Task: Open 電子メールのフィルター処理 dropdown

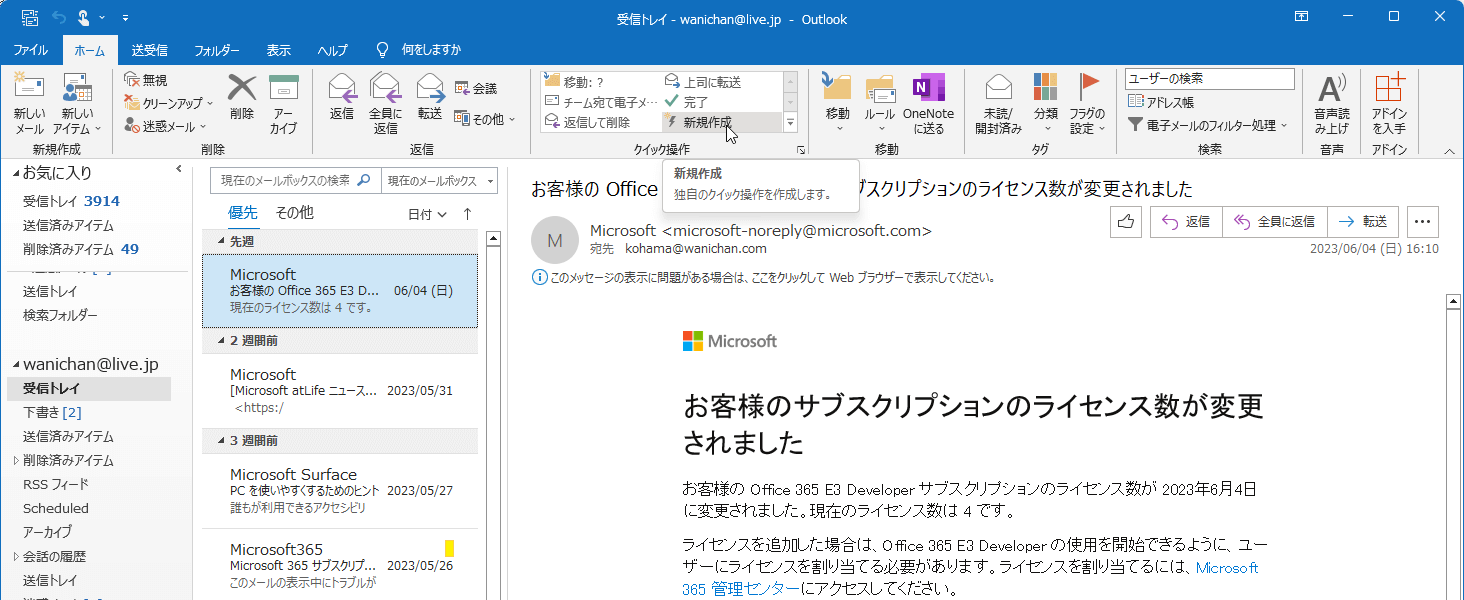Action: [1208, 125]
